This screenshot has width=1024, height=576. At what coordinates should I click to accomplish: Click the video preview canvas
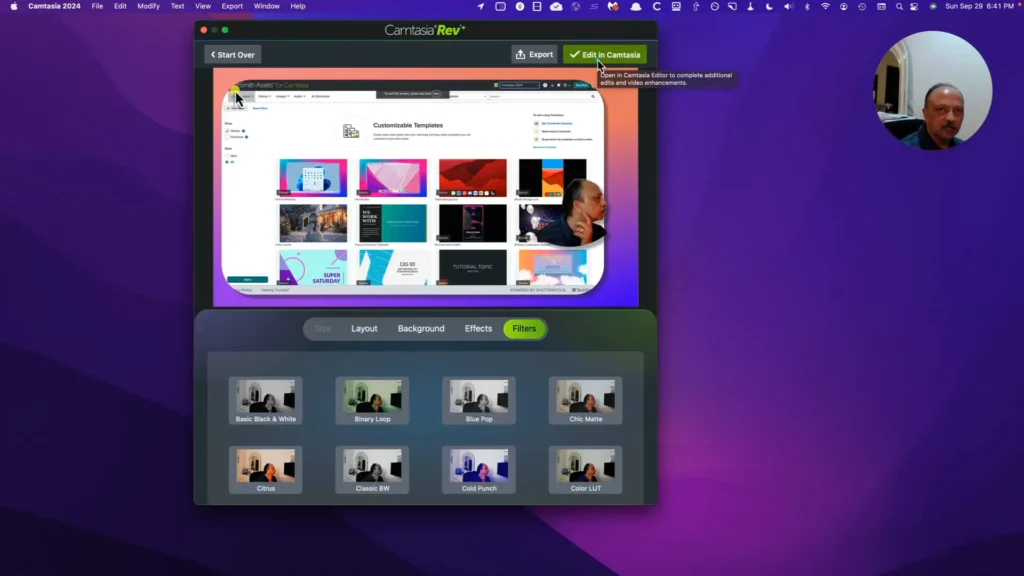(x=426, y=187)
